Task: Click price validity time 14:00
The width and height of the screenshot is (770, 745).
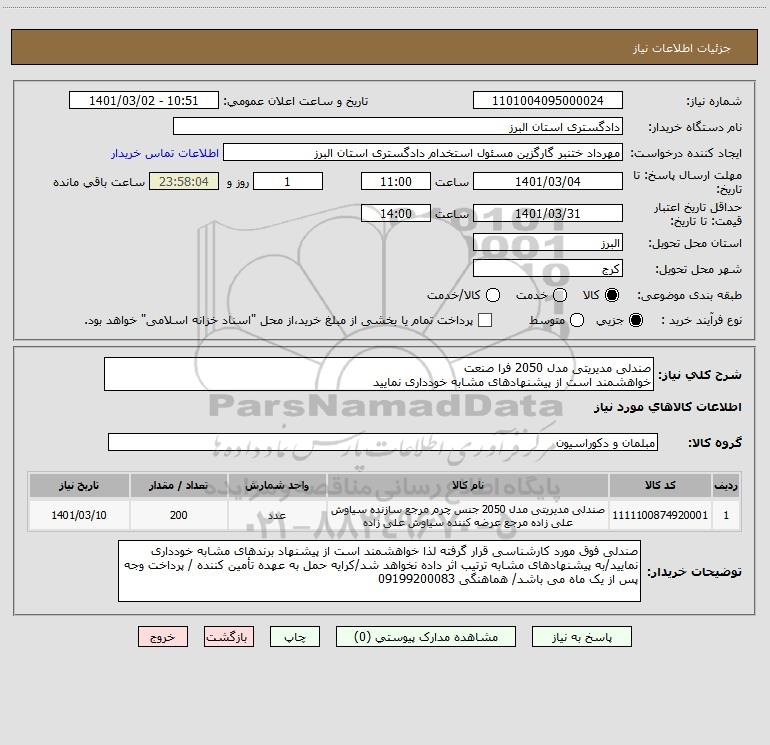Action: click(x=396, y=213)
